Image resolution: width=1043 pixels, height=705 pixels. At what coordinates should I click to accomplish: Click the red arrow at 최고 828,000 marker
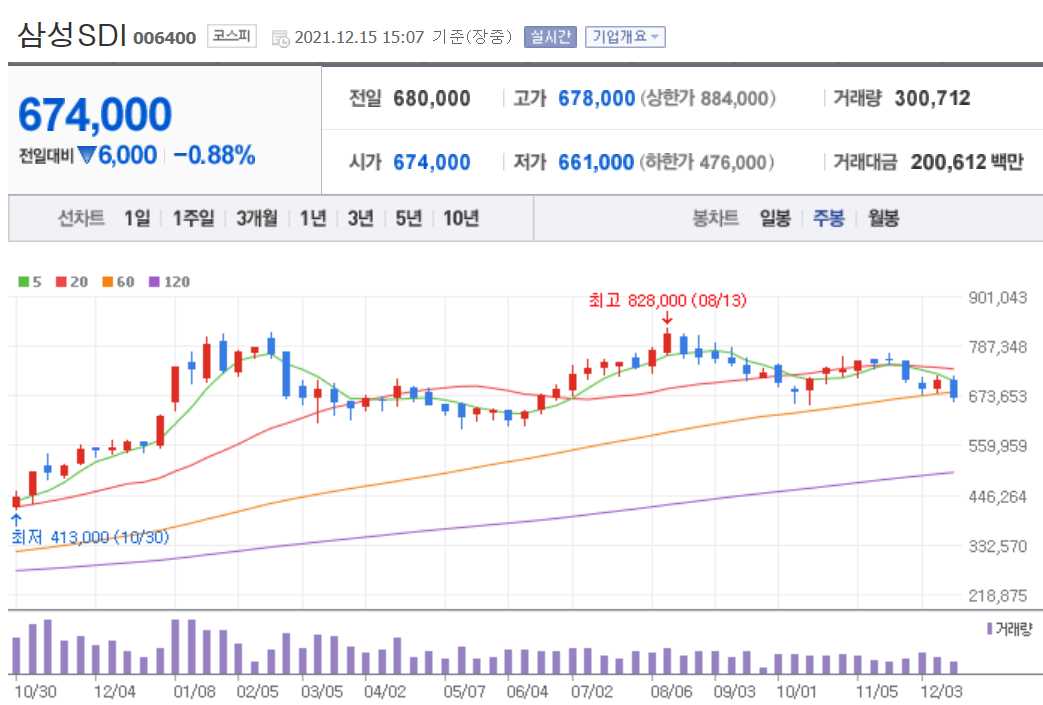669,320
